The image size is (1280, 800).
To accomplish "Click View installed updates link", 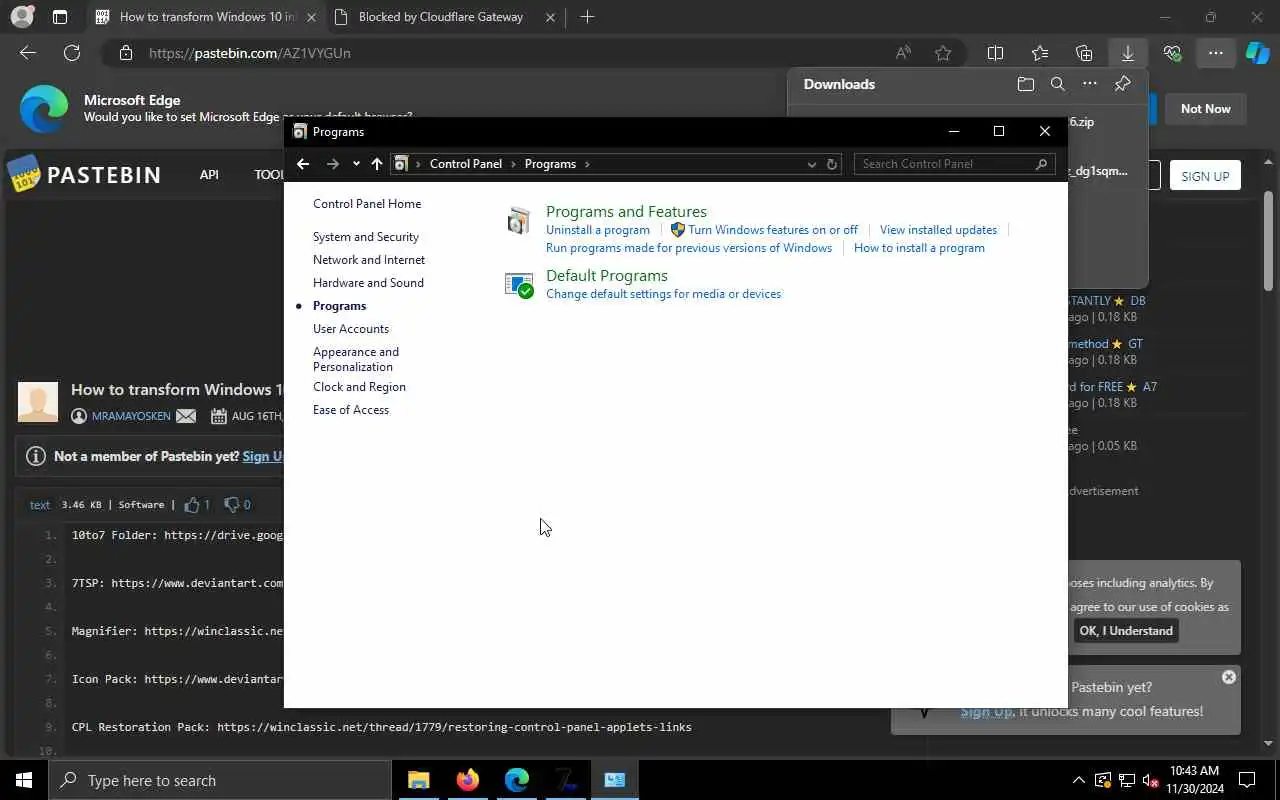I will (938, 230).
